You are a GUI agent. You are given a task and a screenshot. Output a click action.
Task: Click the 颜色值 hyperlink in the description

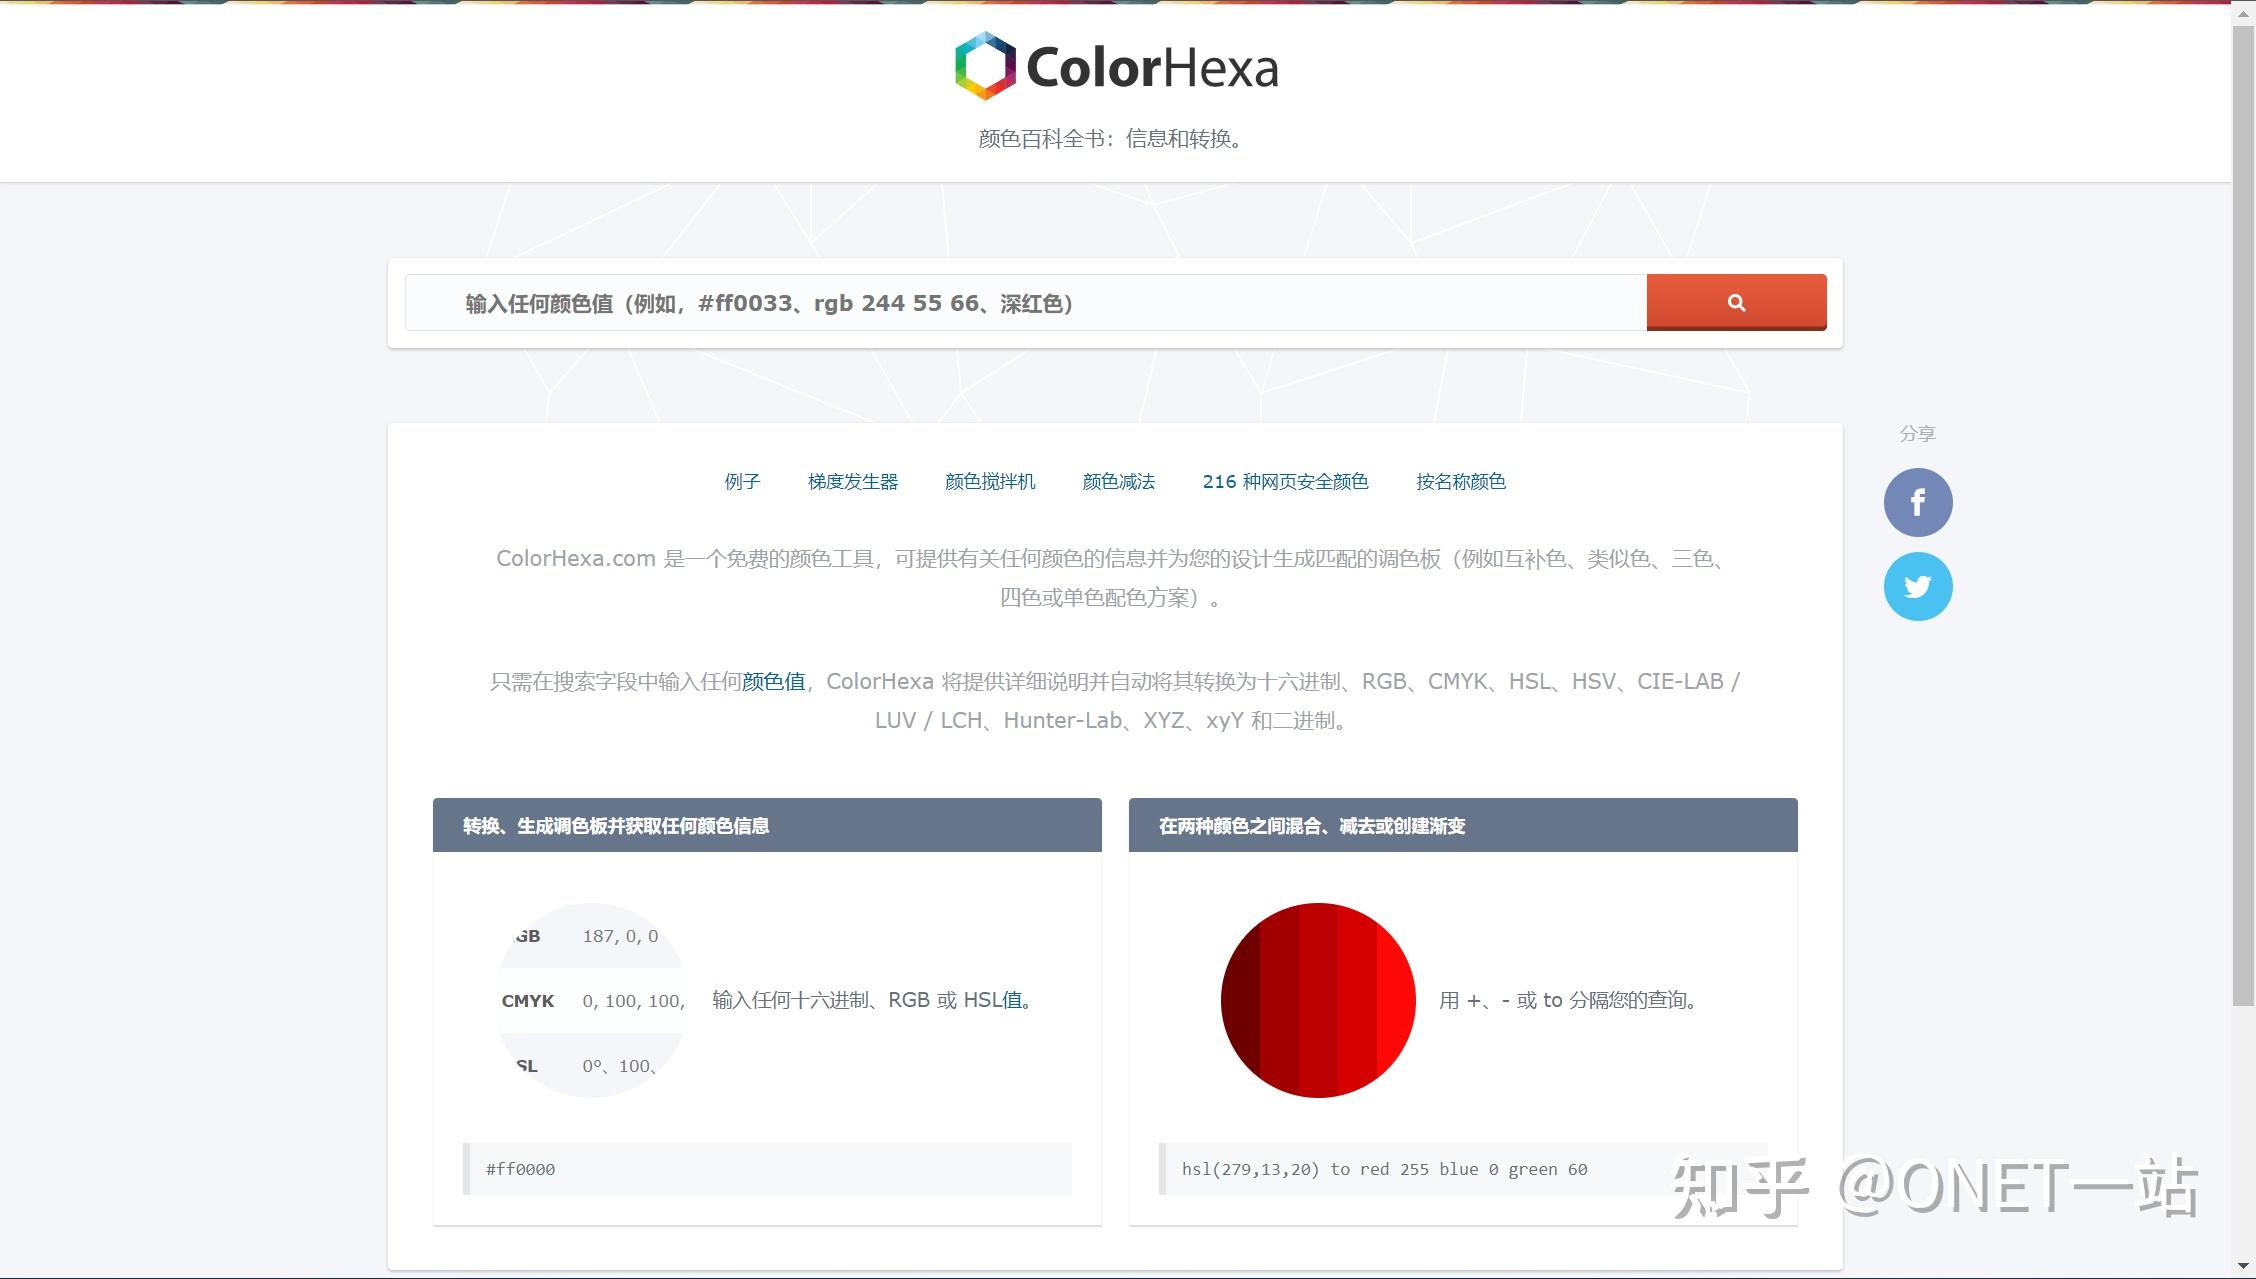click(x=773, y=682)
